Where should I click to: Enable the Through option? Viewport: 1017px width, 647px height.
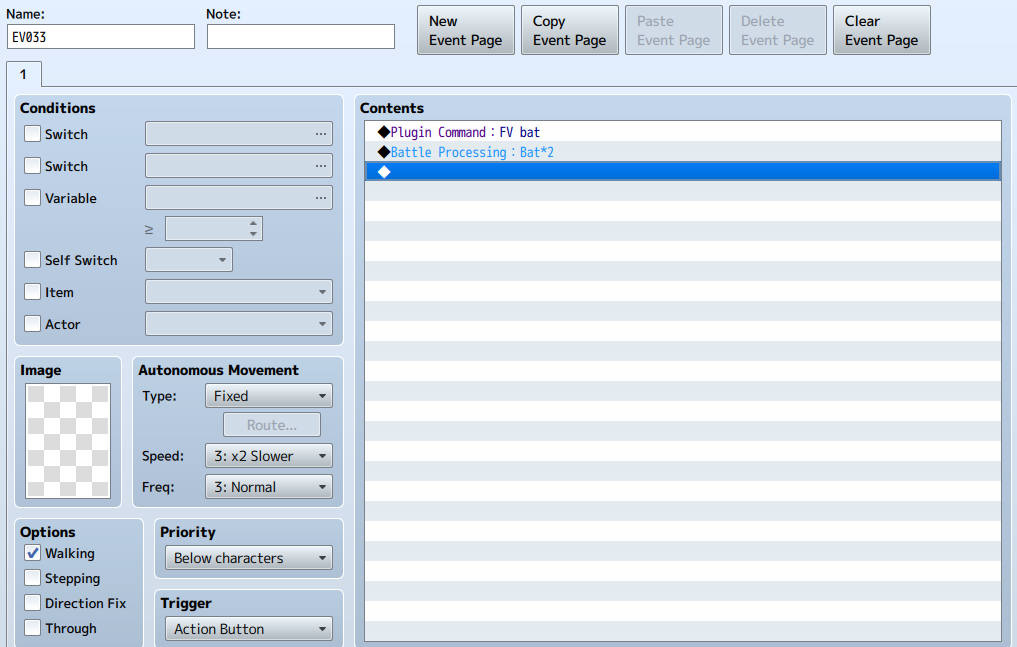pyautogui.click(x=32, y=628)
